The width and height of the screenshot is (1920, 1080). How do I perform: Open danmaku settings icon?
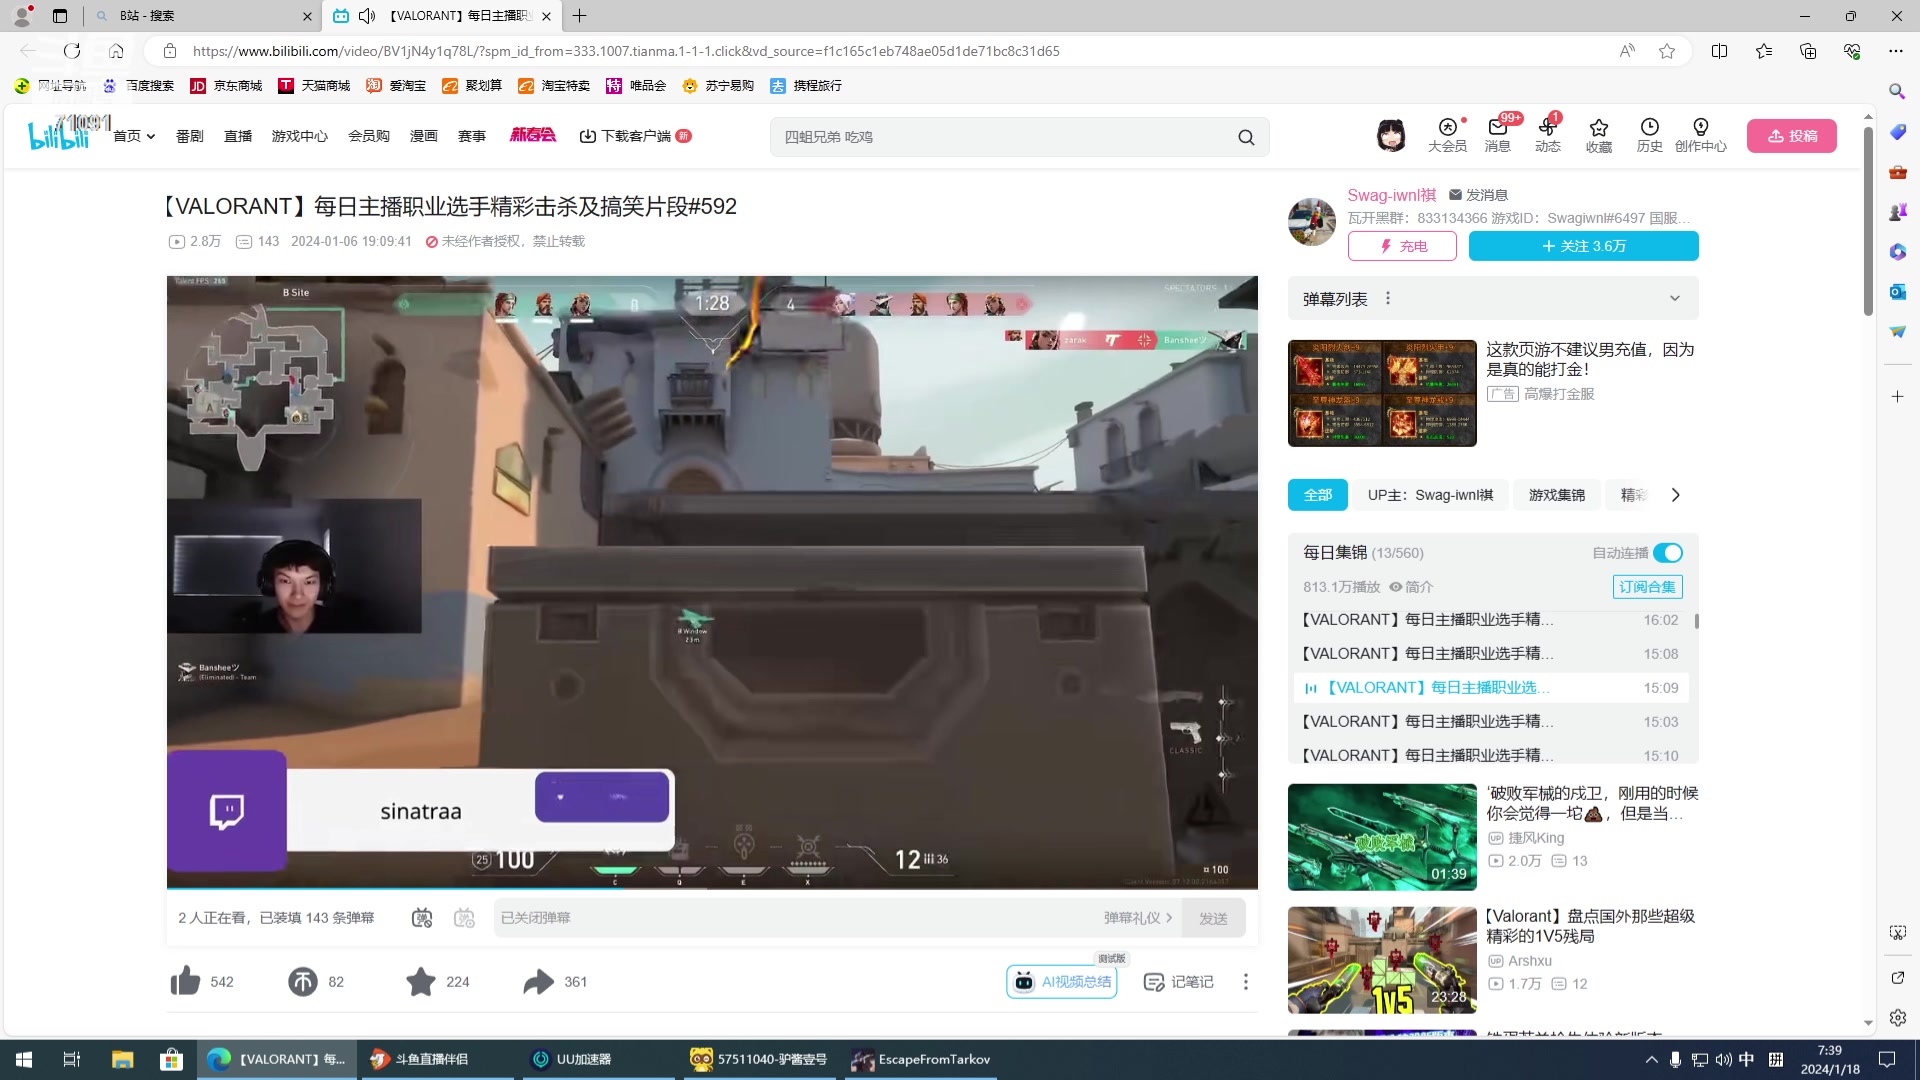(464, 918)
